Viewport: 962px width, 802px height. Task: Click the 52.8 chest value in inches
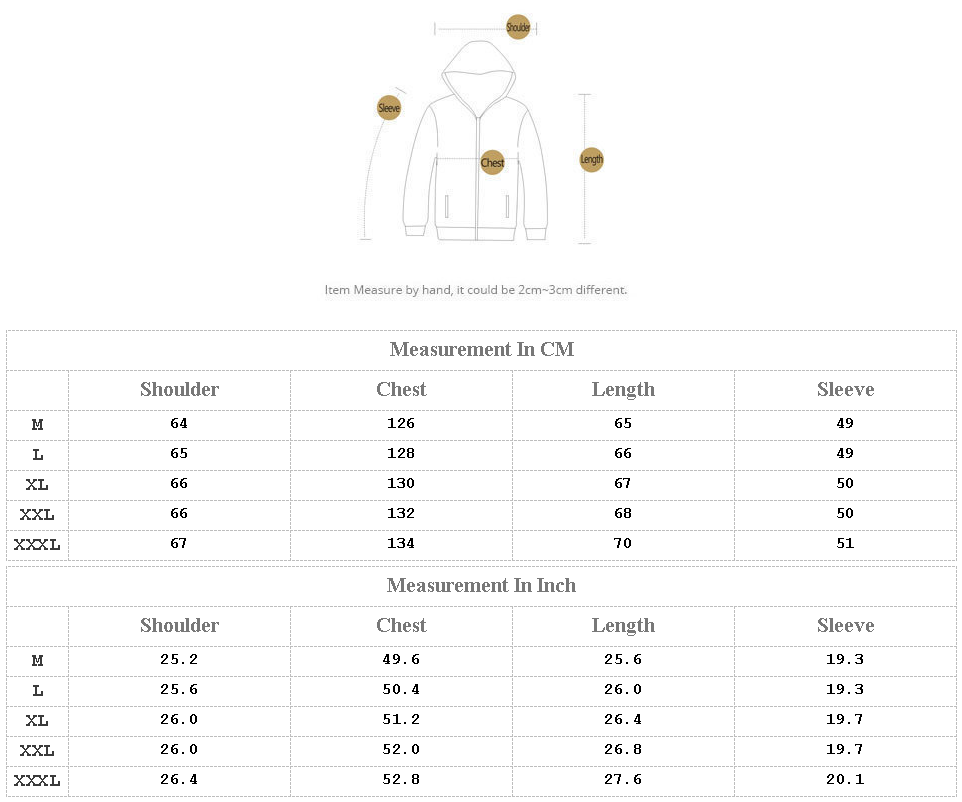(401, 779)
